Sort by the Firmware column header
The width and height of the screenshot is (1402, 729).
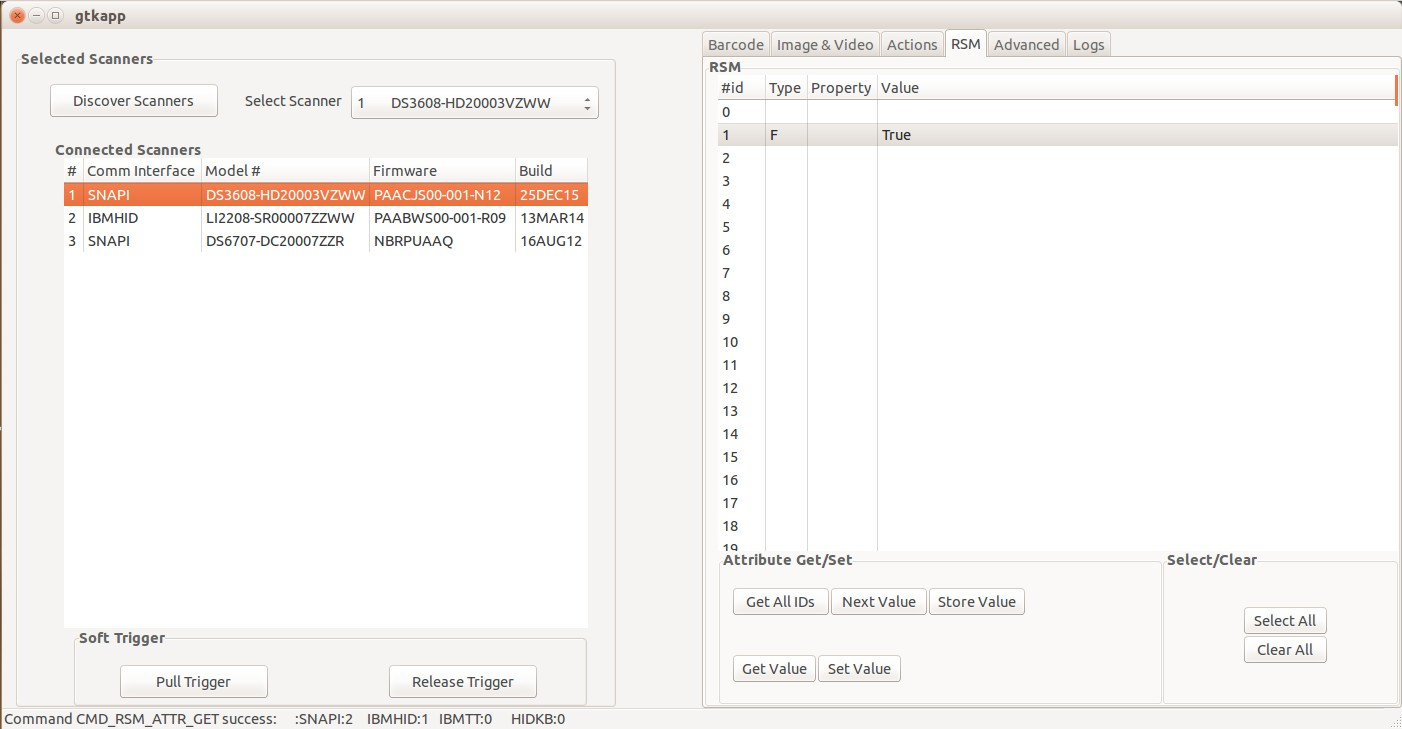click(x=441, y=171)
